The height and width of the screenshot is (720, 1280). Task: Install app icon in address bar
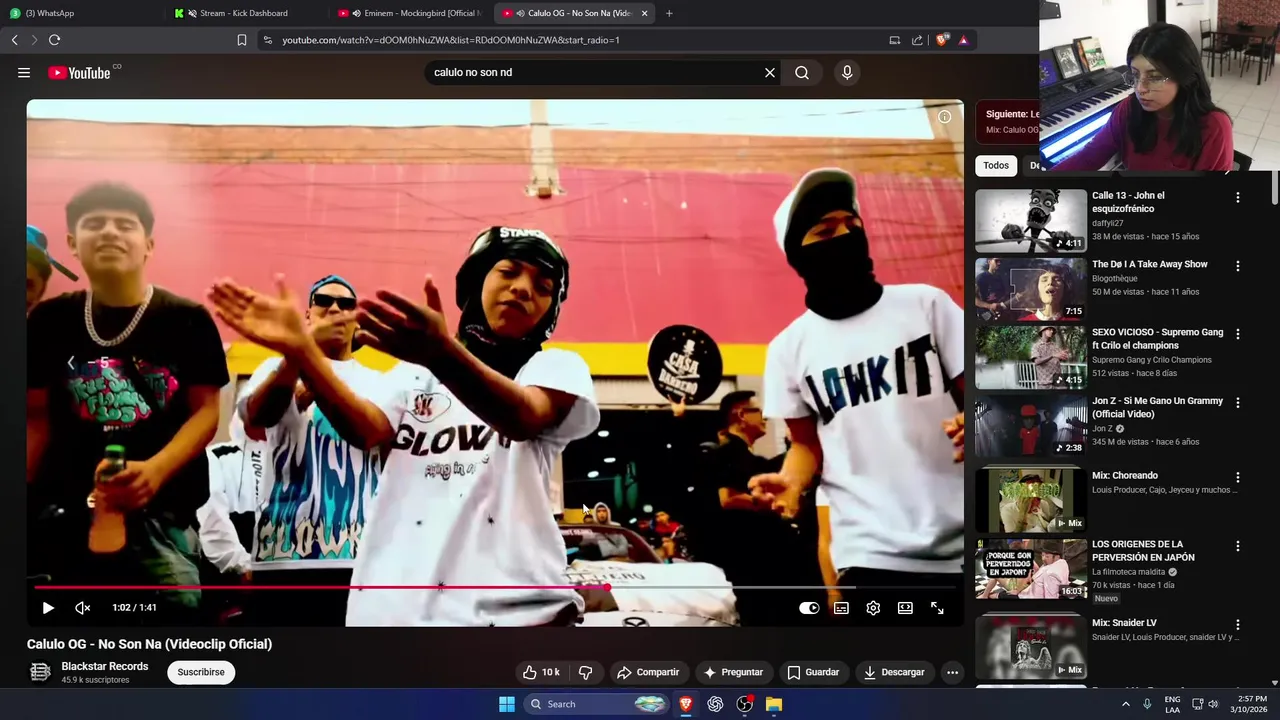[x=894, y=40]
